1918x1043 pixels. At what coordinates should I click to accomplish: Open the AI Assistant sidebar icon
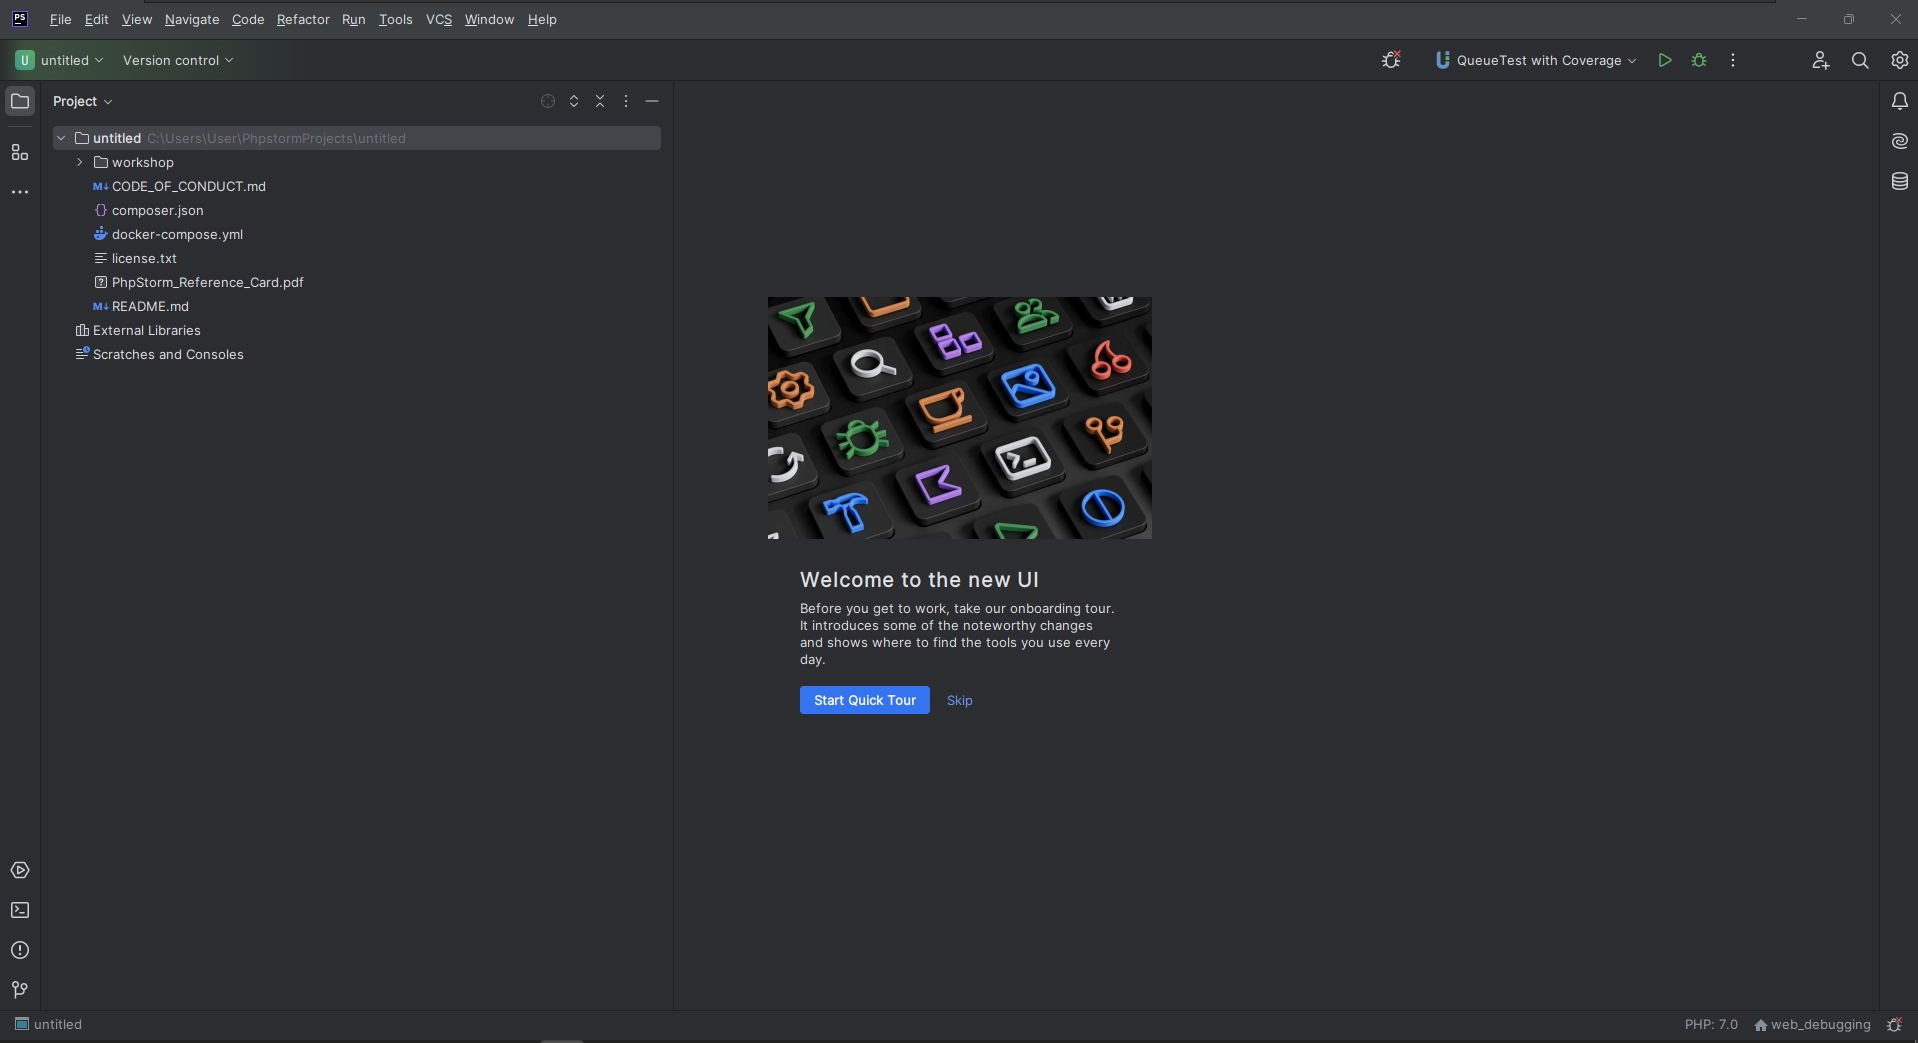coord(1899,142)
